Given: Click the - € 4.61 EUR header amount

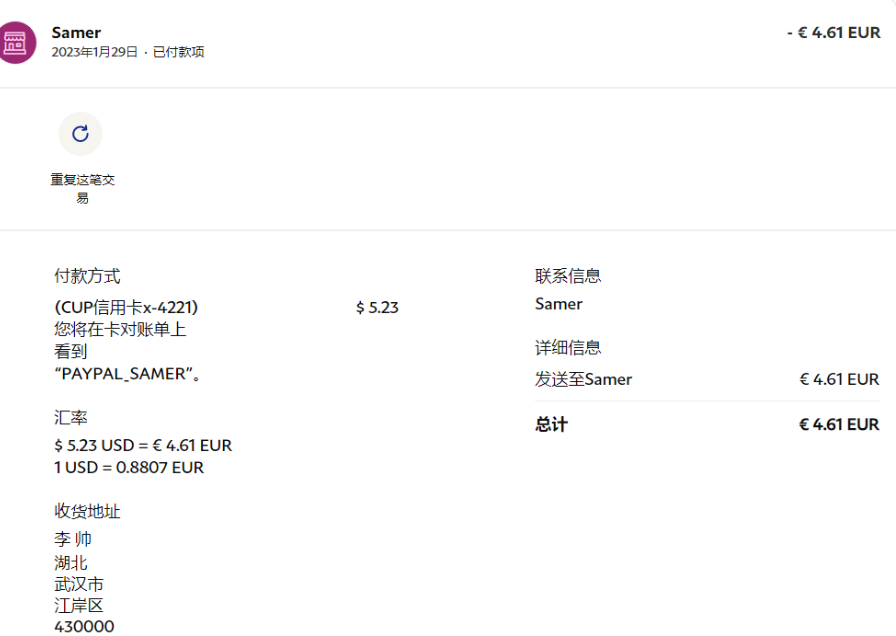Looking at the screenshot, I should (833, 33).
